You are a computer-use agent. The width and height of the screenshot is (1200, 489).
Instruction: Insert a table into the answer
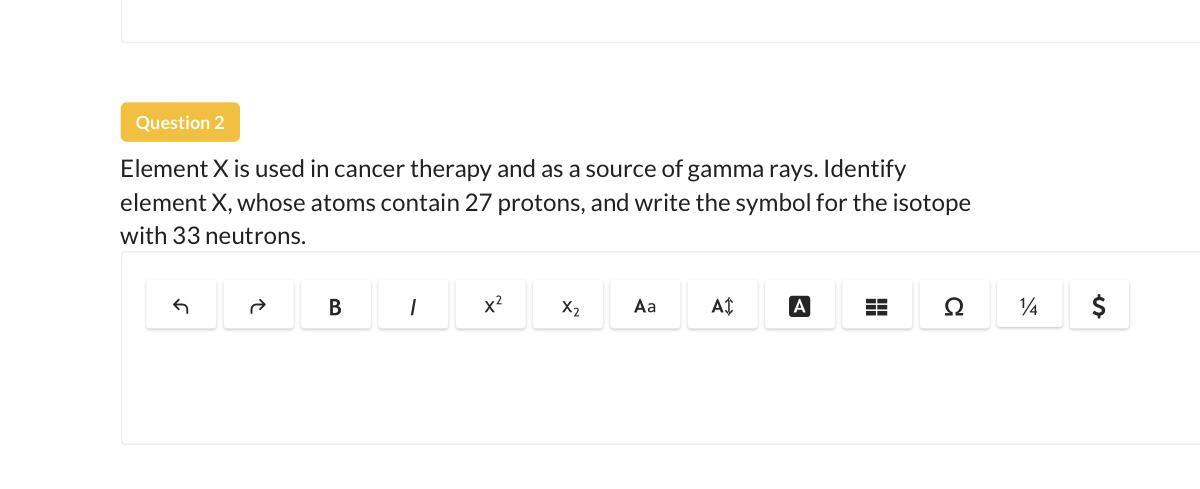(x=876, y=306)
